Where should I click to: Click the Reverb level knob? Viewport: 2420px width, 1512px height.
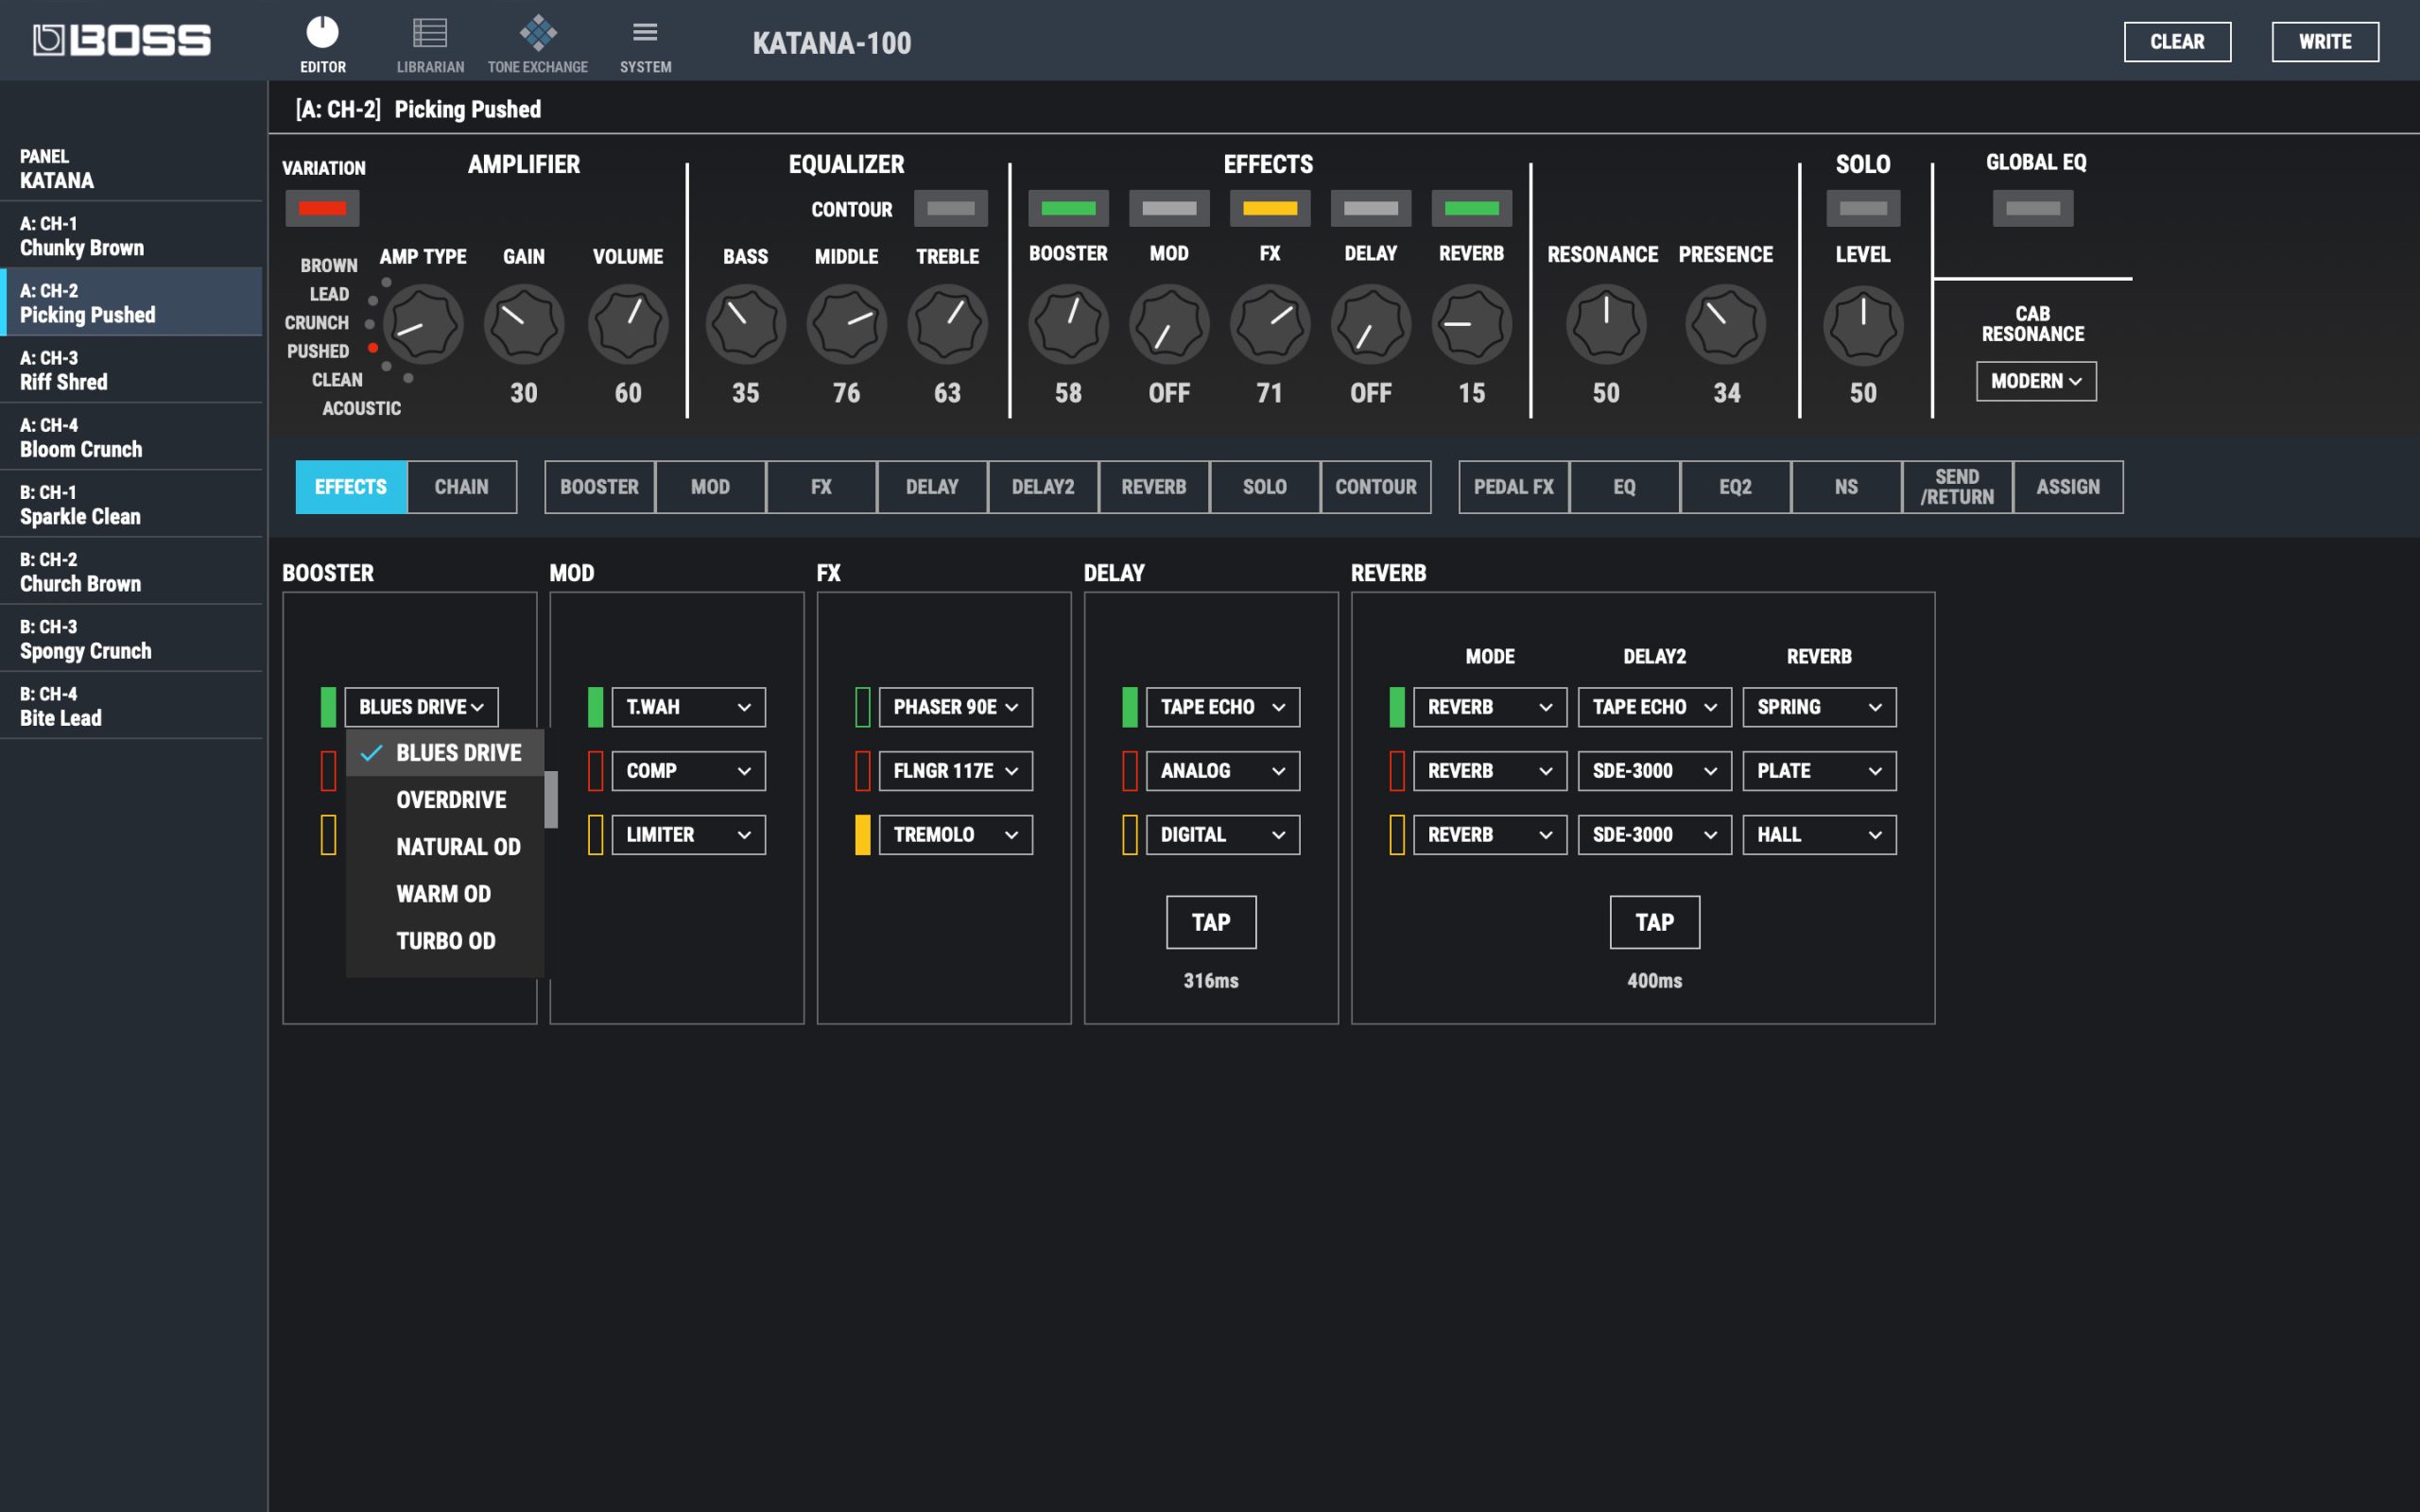[1472, 324]
